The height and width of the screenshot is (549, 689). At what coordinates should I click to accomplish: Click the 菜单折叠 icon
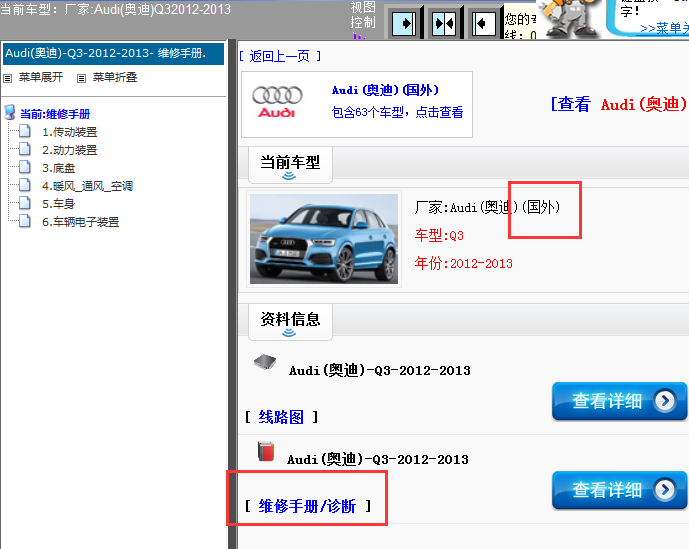click(x=81, y=79)
